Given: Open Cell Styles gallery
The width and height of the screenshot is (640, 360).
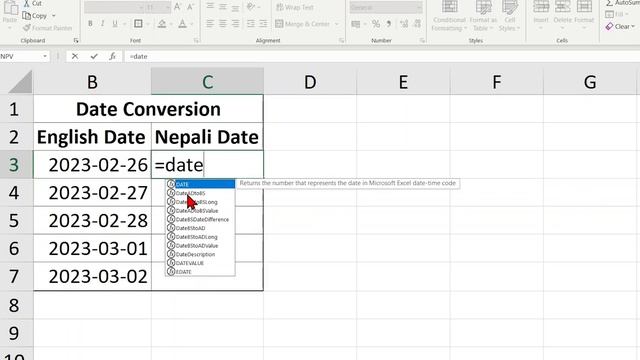Looking at the screenshot, I should coord(510,16).
